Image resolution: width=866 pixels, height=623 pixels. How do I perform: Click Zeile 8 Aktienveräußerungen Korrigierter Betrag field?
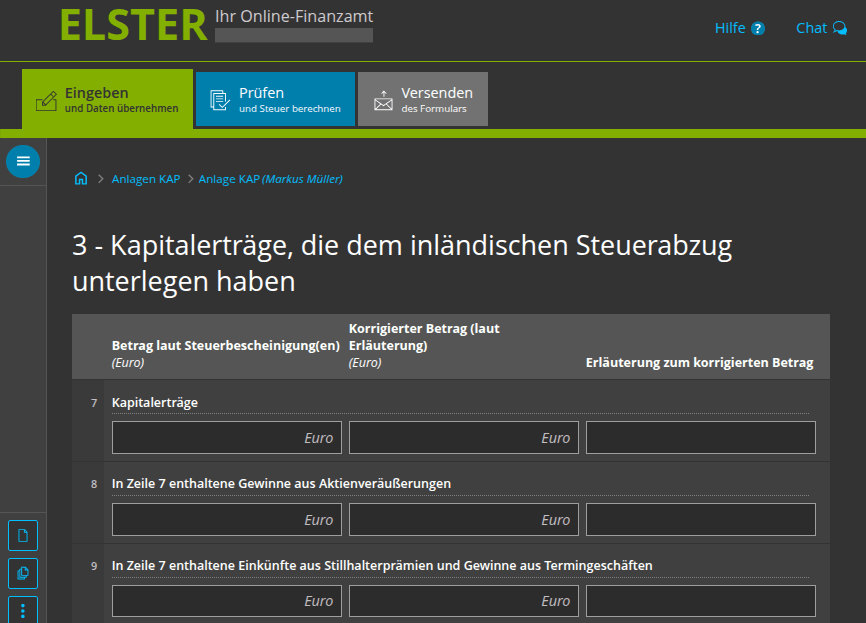click(463, 519)
